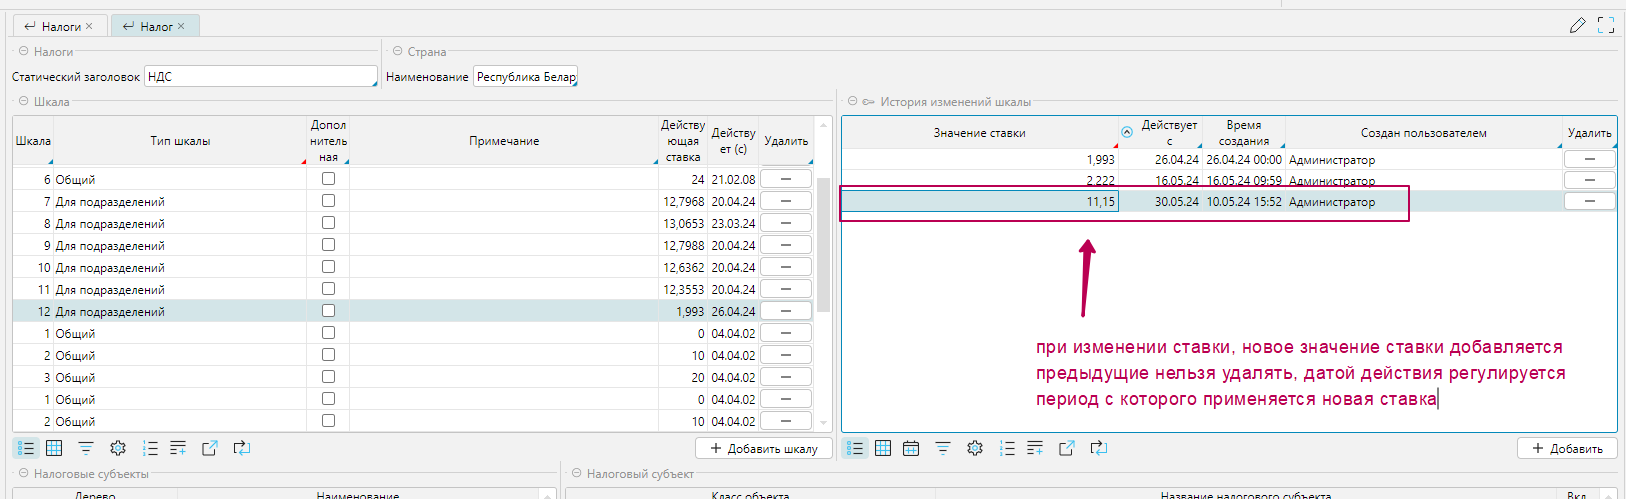Click the Добавить шкалу button
This screenshot has width=1626, height=499.
[x=763, y=449]
